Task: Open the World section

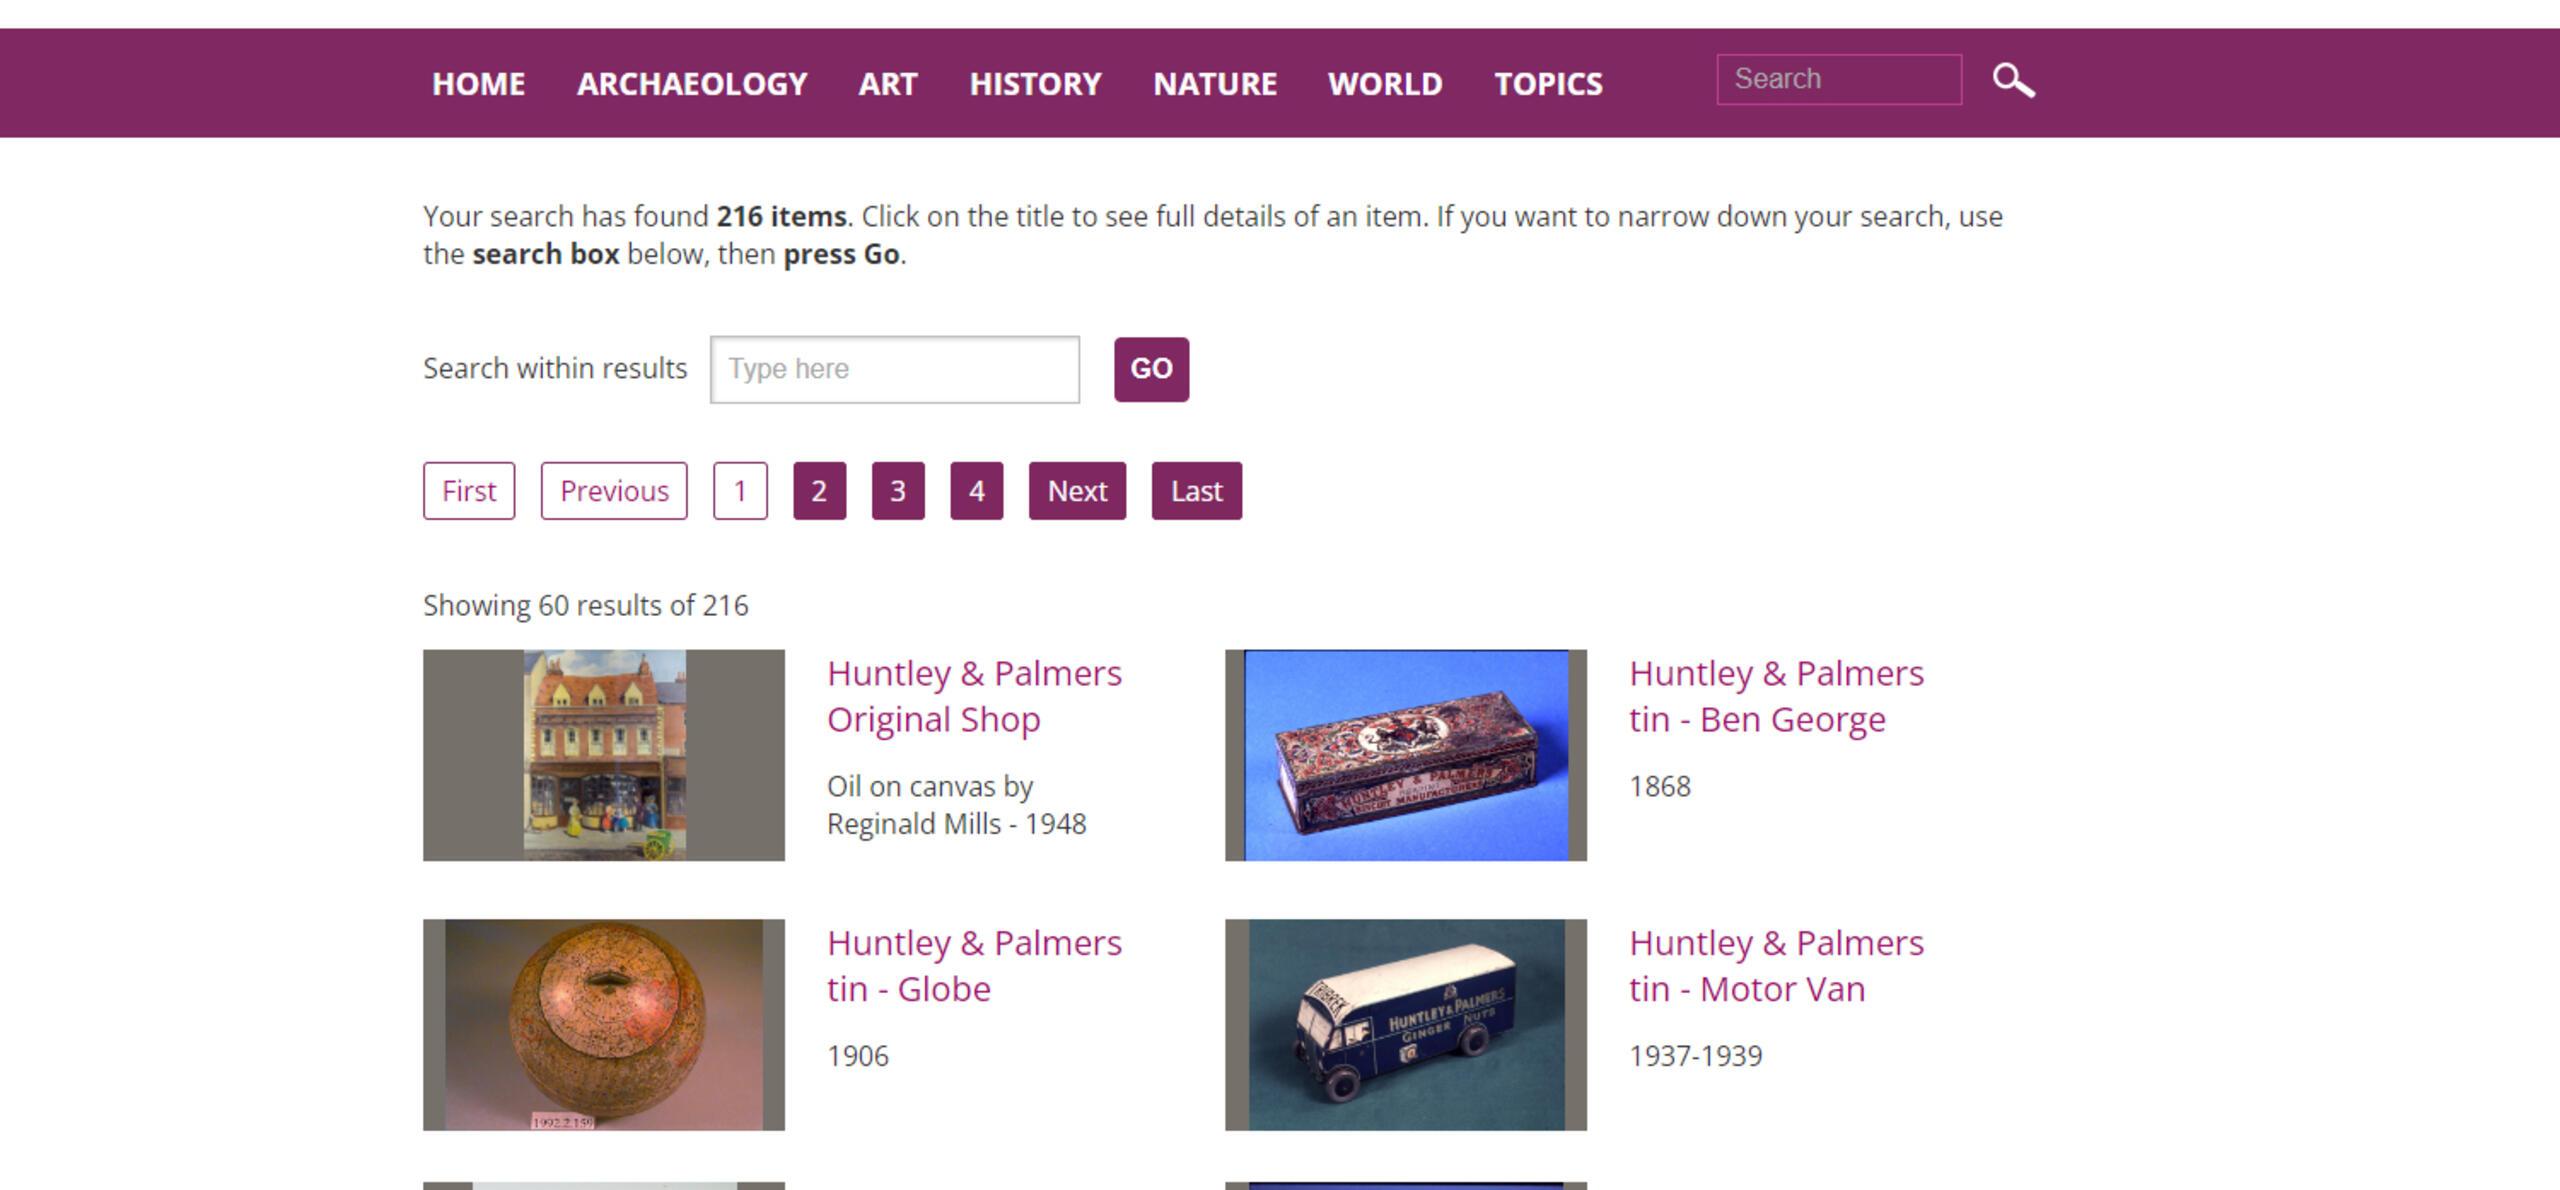Action: coord(1385,84)
